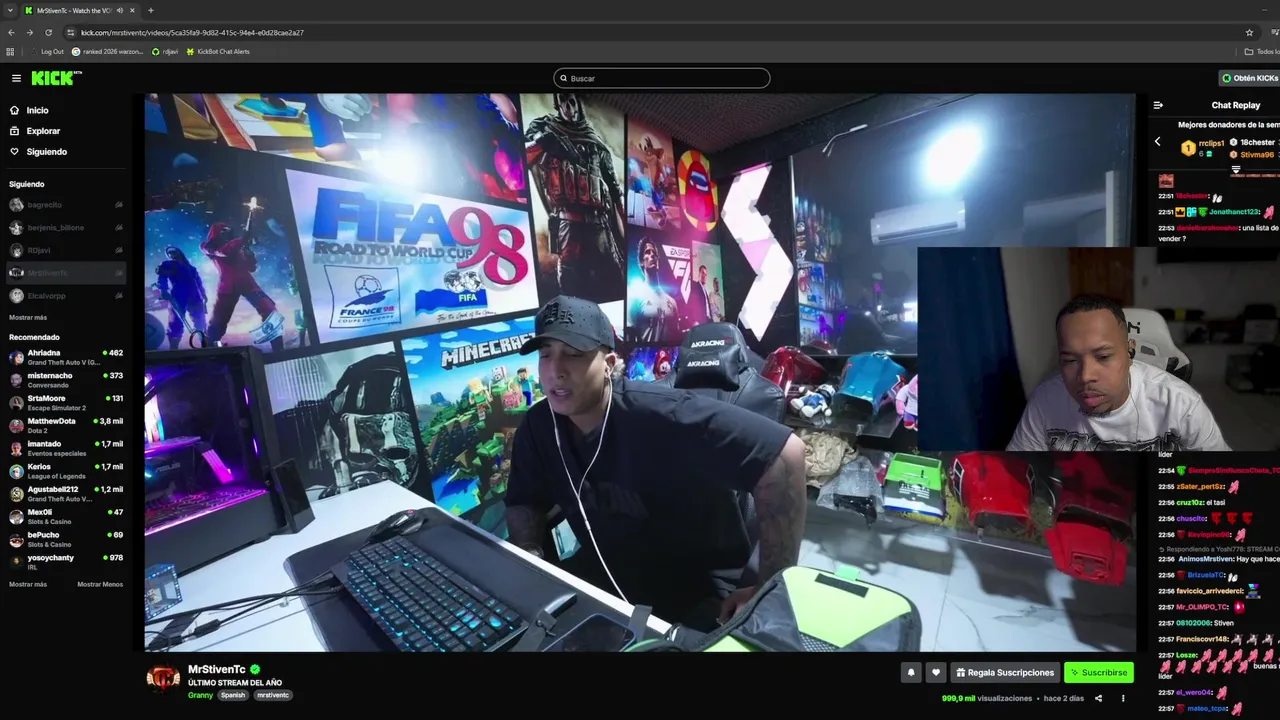1280x720 pixels.
Task: Open the KickBot Chat Alerts bookmark
Action: click(x=217, y=51)
